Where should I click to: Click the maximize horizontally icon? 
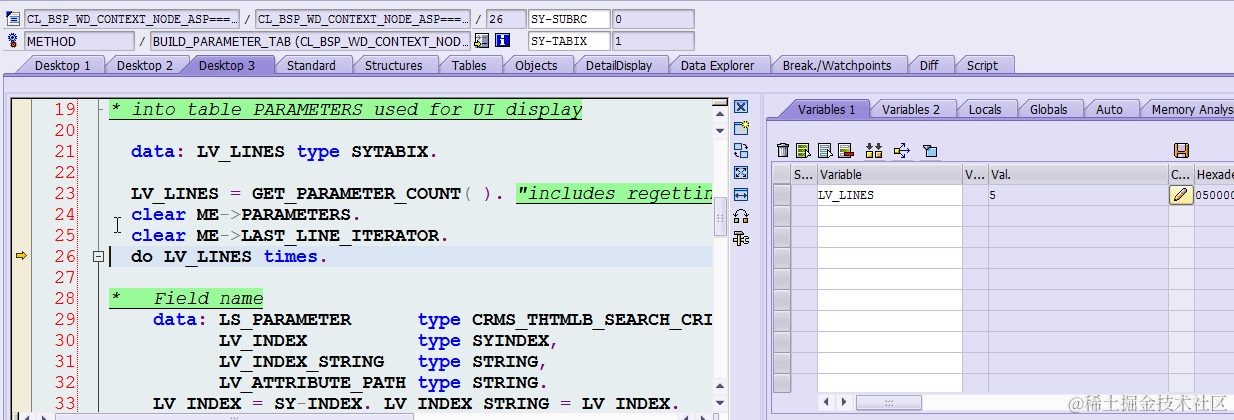[741, 194]
